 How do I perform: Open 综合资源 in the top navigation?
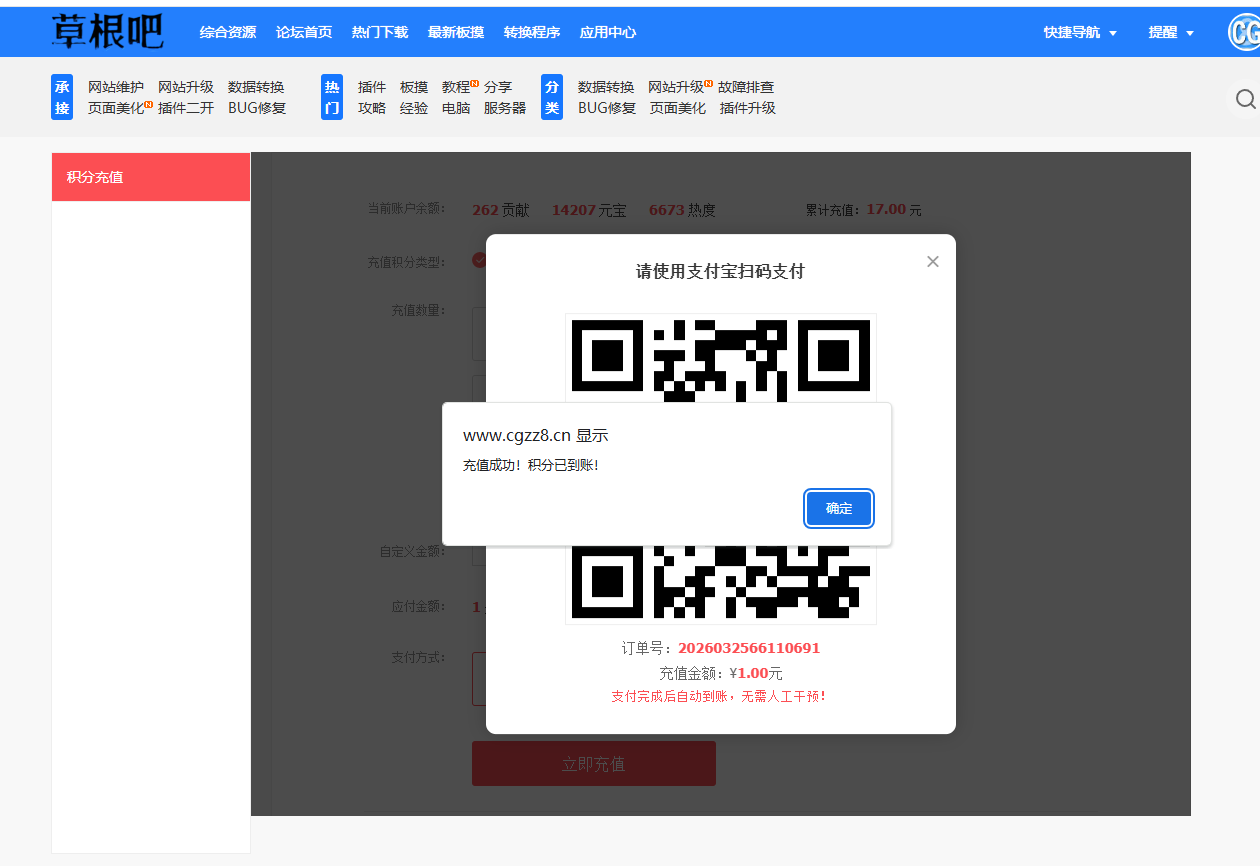pos(228,32)
